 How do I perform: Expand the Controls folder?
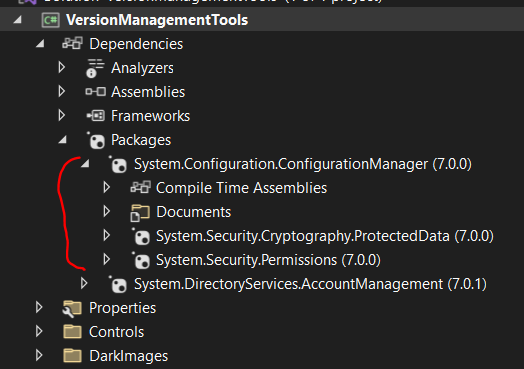click(39, 331)
